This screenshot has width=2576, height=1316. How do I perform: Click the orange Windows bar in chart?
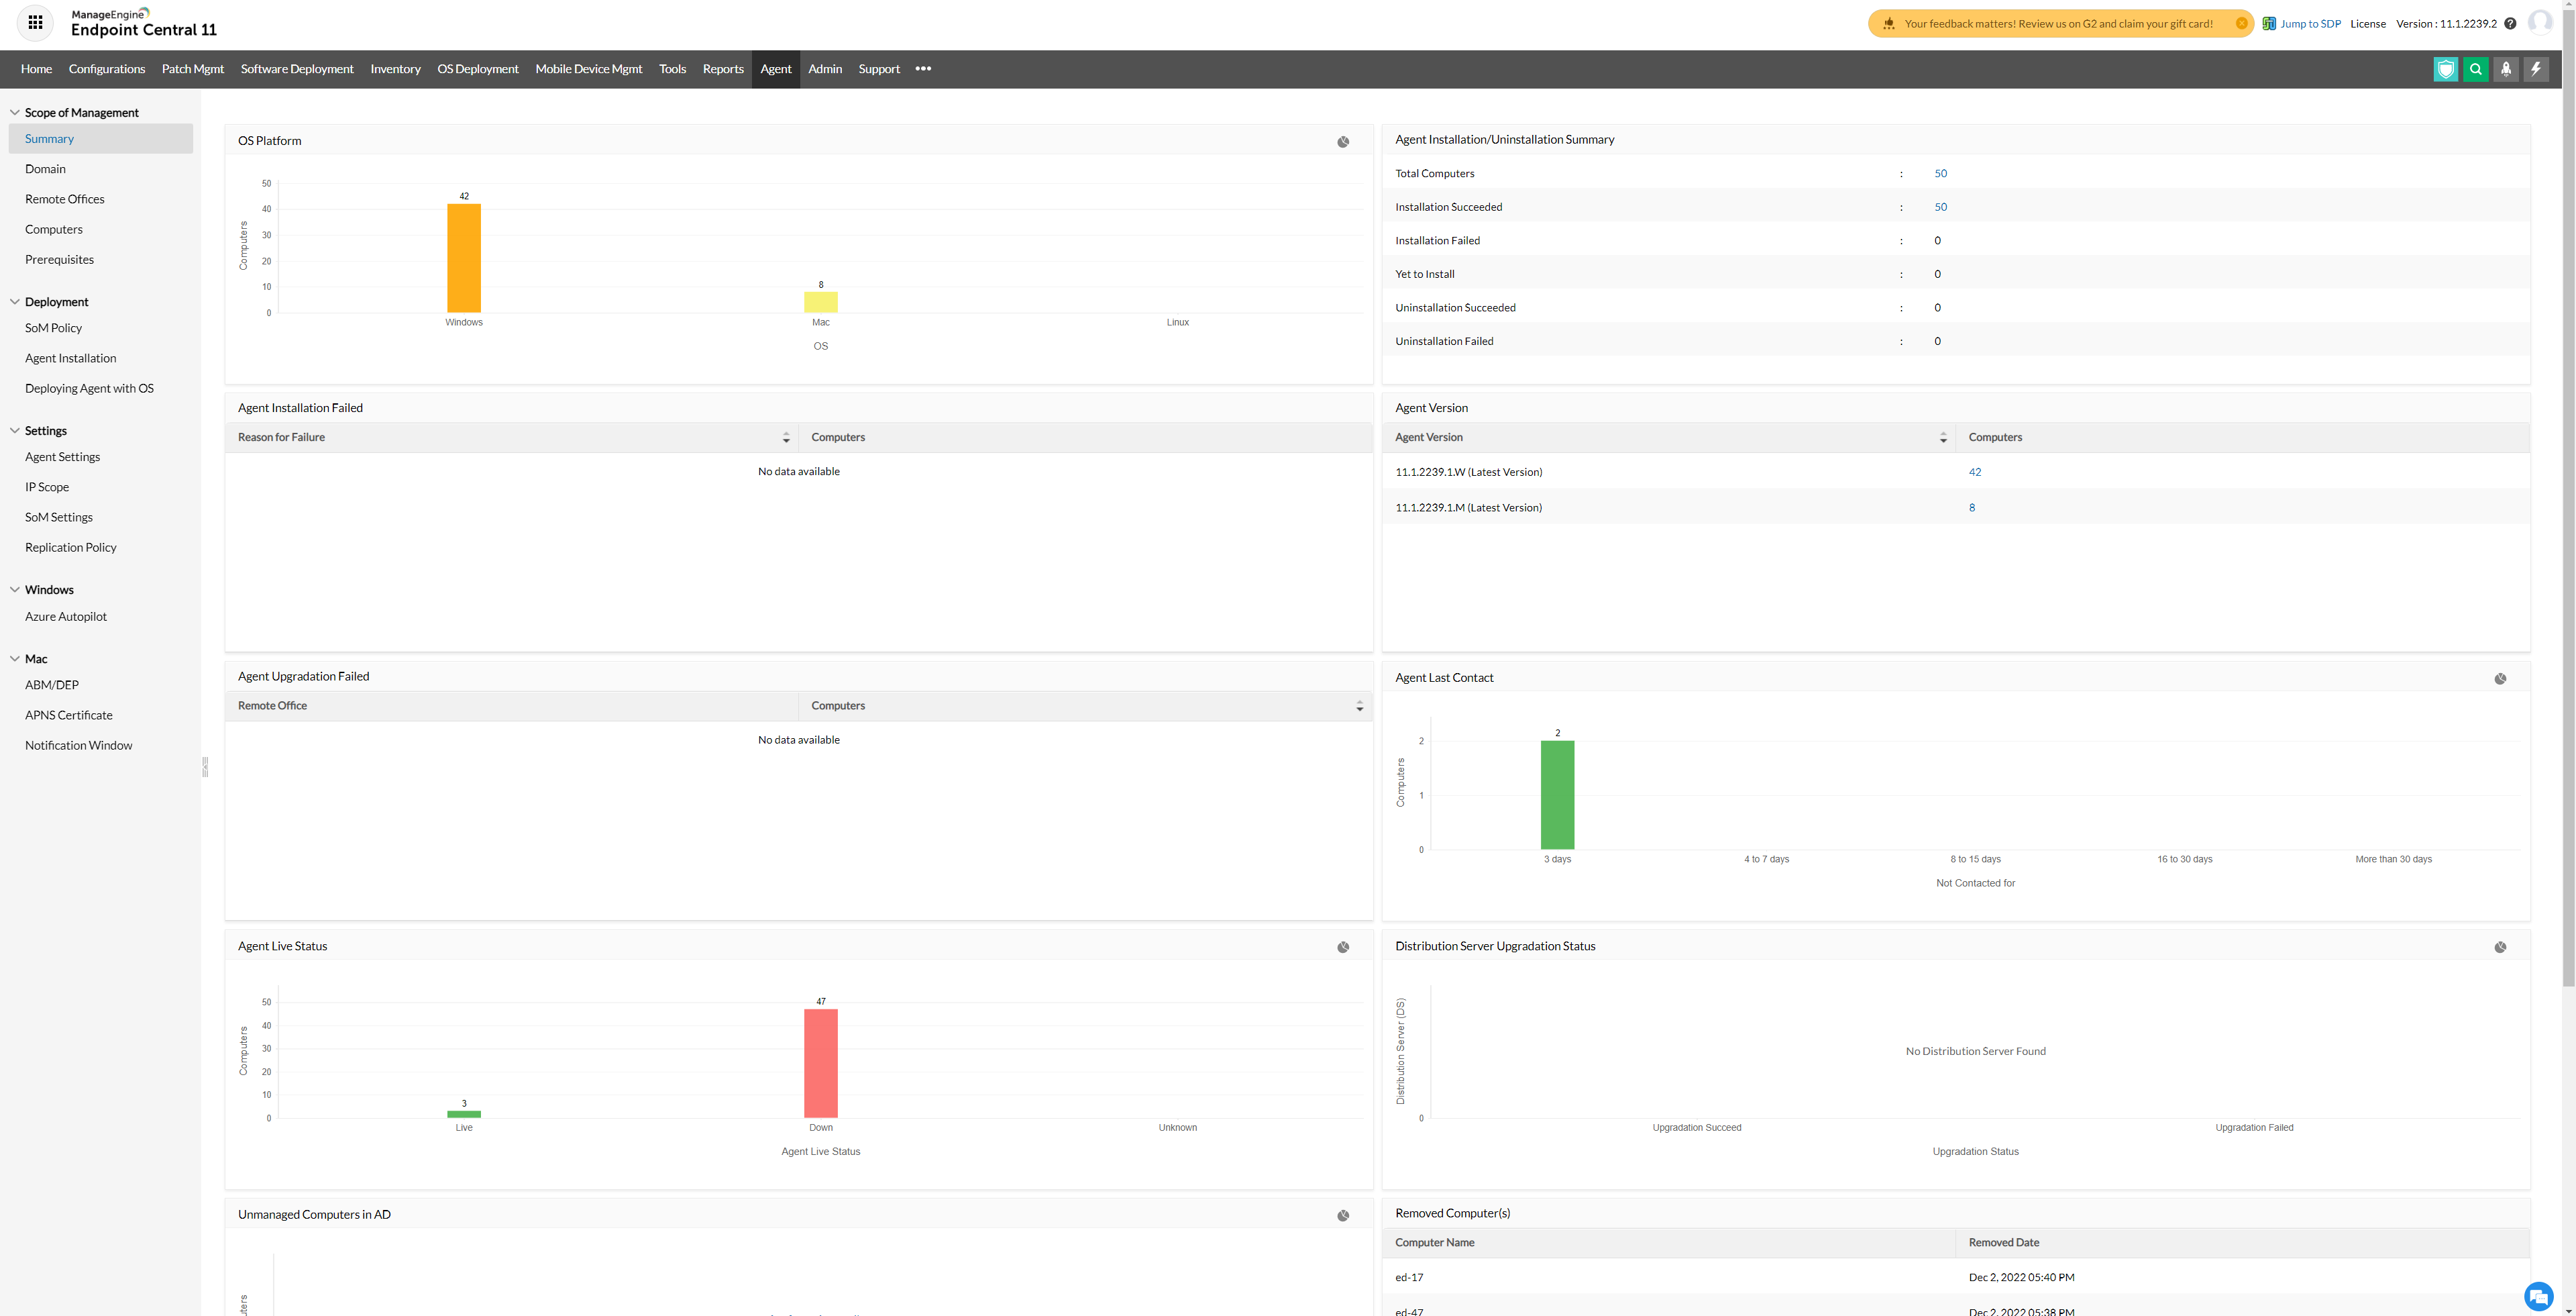coord(463,258)
